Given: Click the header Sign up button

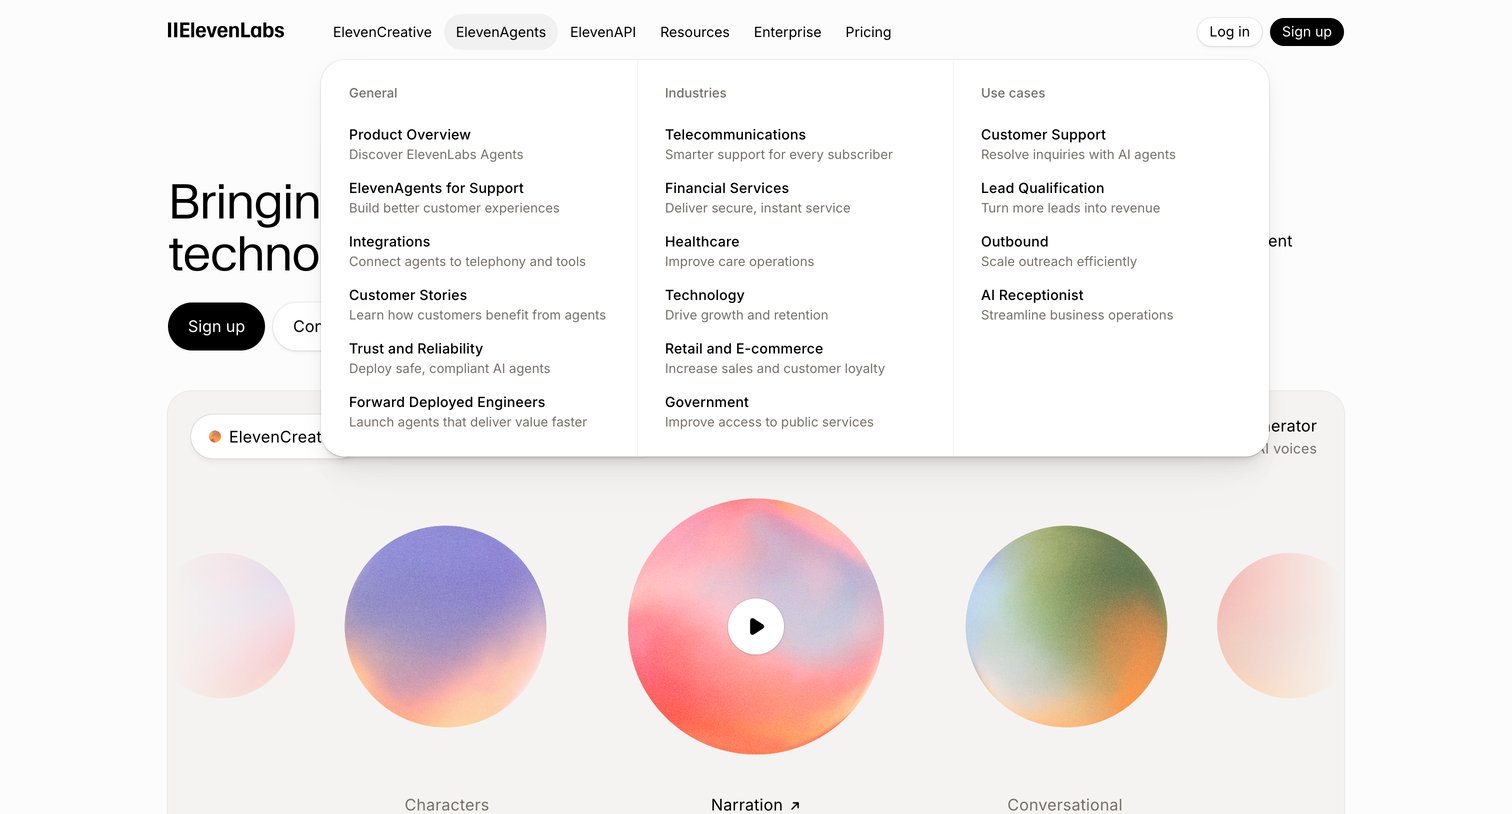Looking at the screenshot, I should coord(1307,32).
